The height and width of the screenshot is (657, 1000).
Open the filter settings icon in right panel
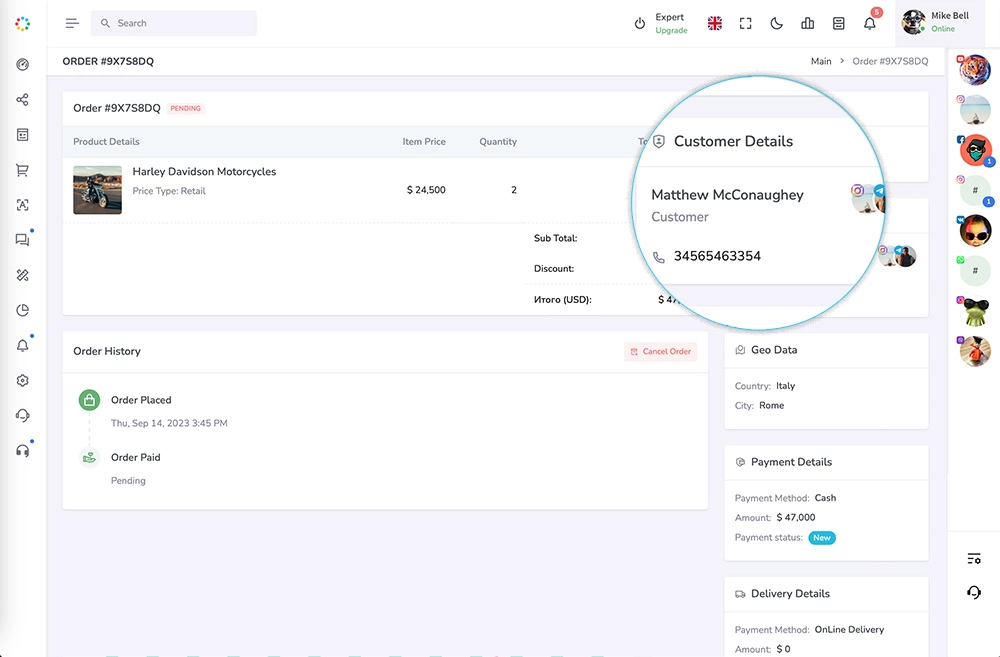pos(974,558)
